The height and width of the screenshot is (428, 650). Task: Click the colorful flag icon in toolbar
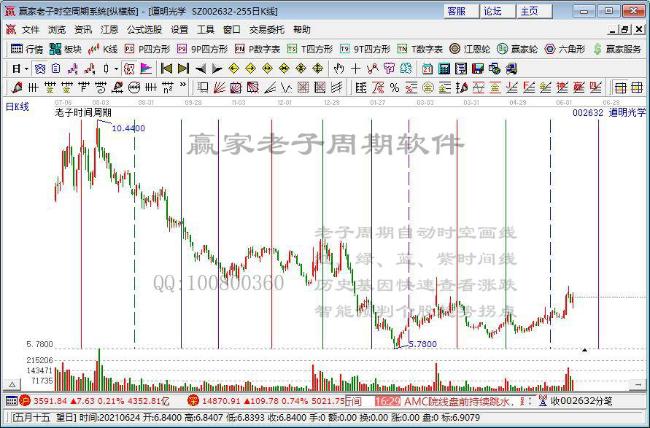point(146,69)
